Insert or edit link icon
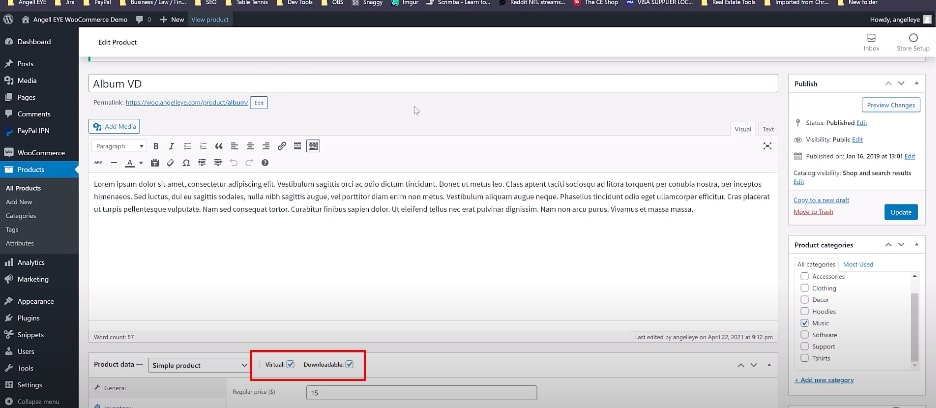 click(x=282, y=146)
